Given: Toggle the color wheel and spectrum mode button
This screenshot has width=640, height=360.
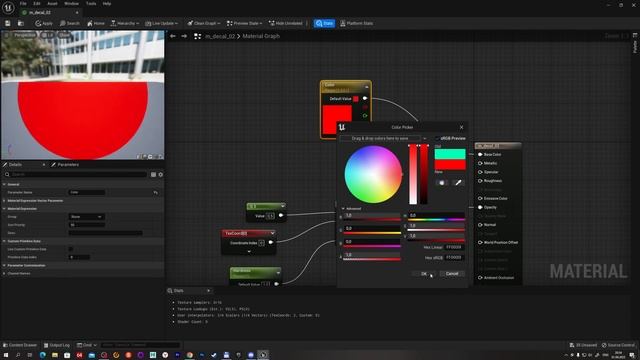Looking at the screenshot, I should pyautogui.click(x=442, y=182).
